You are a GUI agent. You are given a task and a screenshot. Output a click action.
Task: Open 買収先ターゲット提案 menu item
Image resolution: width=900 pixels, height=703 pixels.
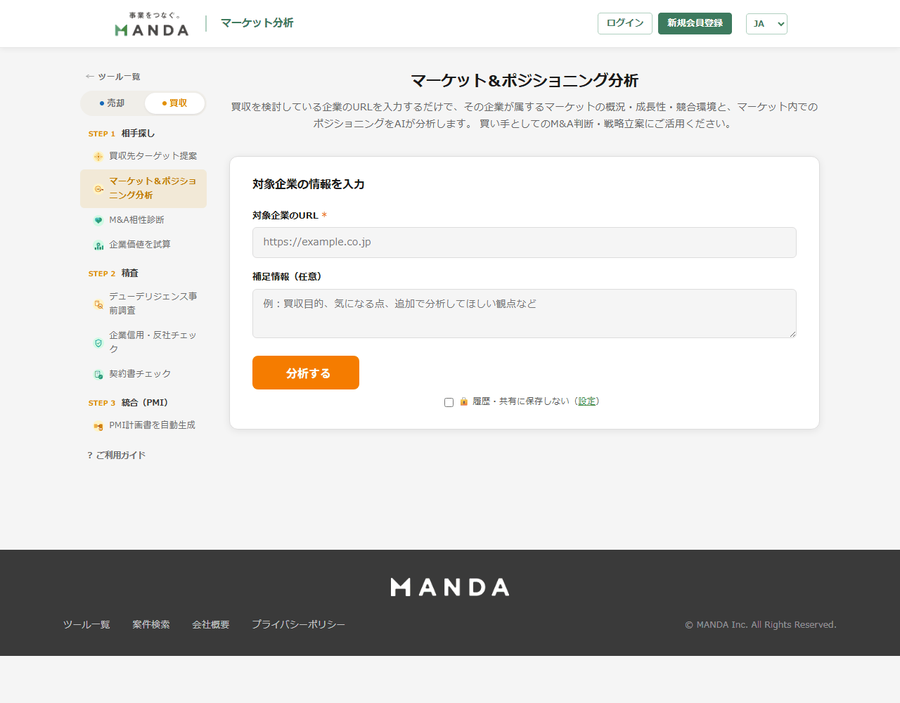coord(143,156)
